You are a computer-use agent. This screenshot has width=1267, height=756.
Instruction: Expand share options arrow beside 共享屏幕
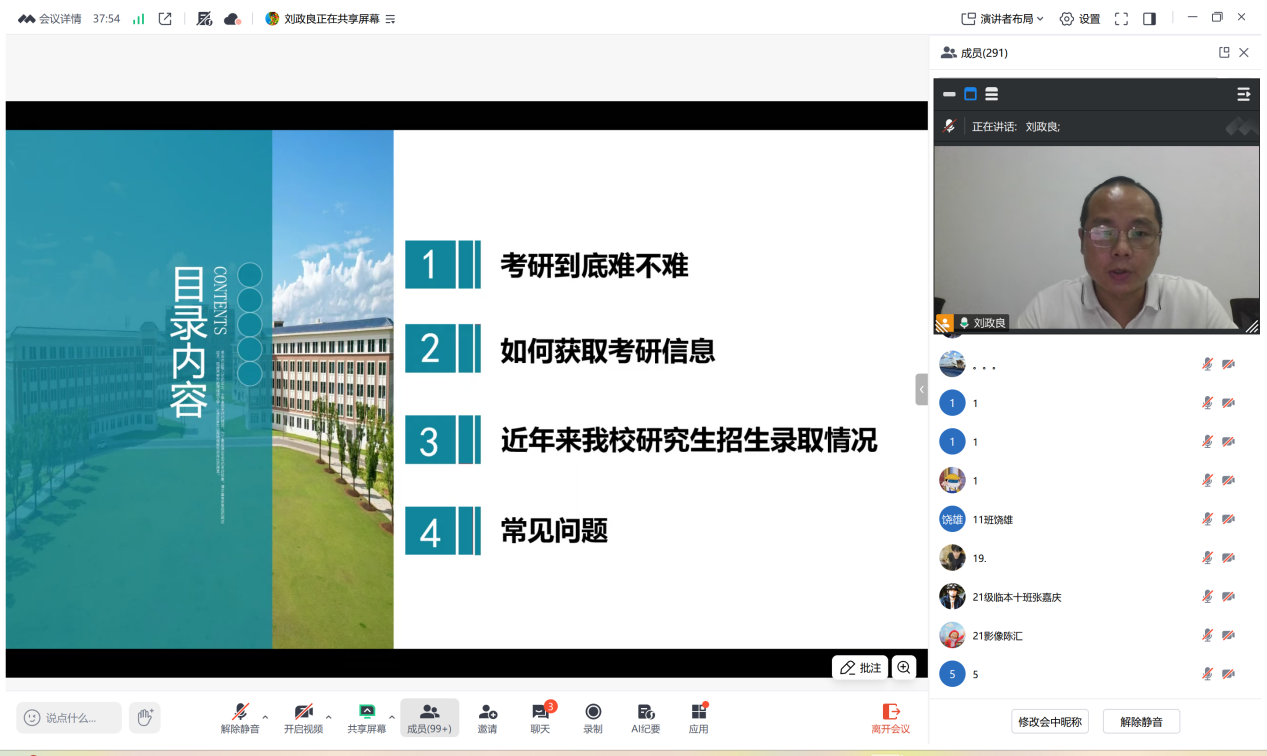coord(391,716)
